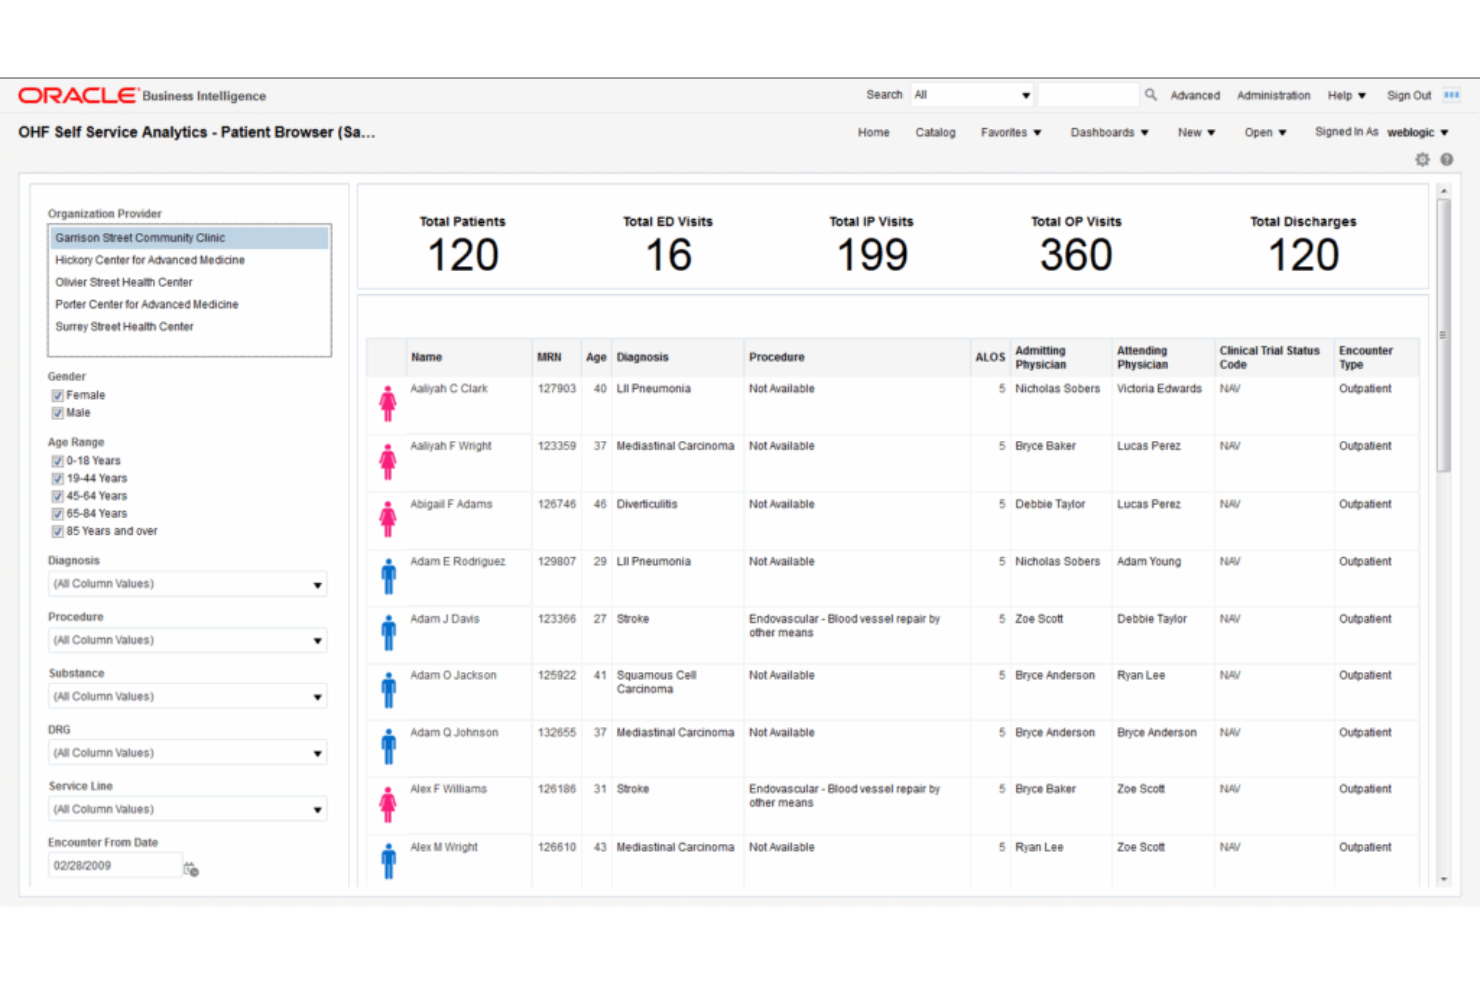Click the Total ED Visits value 16
Image resolution: width=1480 pixels, height=987 pixels.
click(x=668, y=255)
